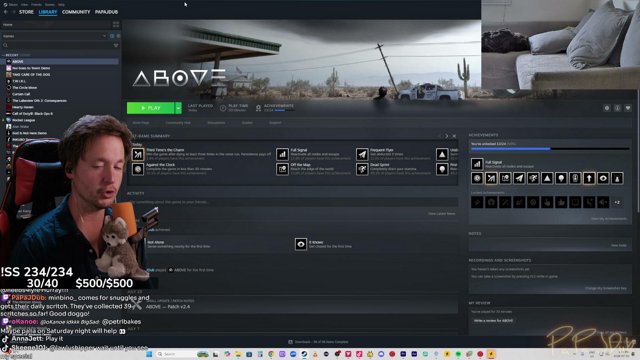Click eye icon in unlocked achievements row

(x=603, y=178)
